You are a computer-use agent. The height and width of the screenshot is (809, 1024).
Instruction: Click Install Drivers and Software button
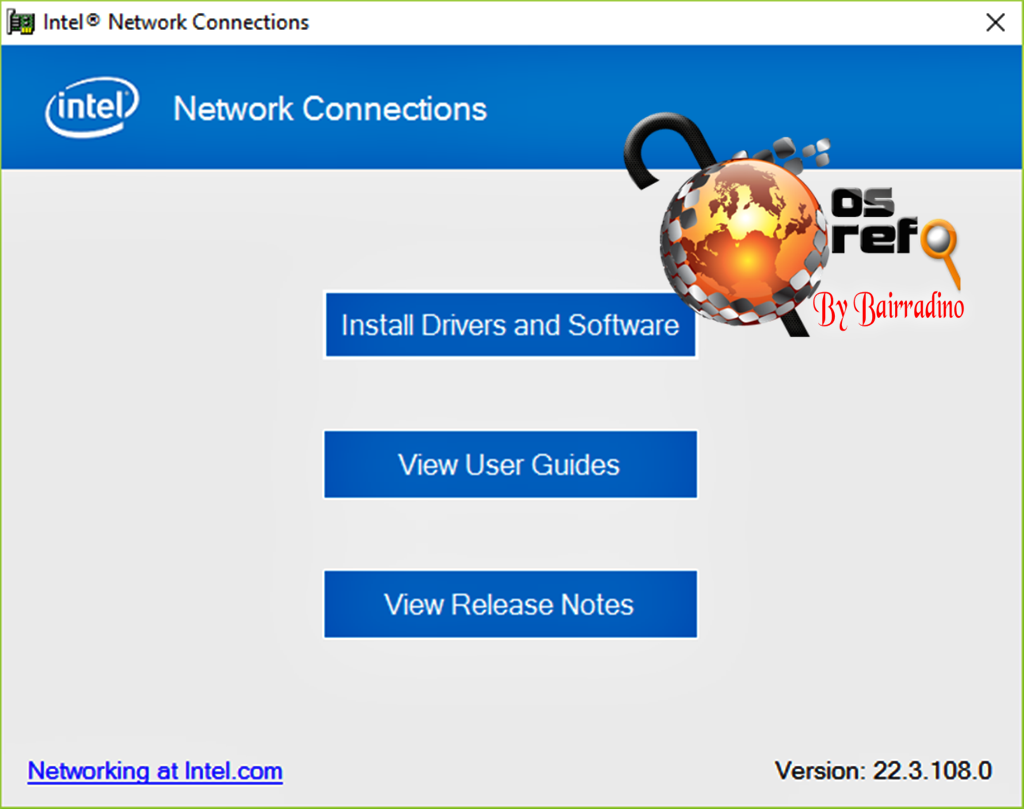pyautogui.click(x=510, y=325)
